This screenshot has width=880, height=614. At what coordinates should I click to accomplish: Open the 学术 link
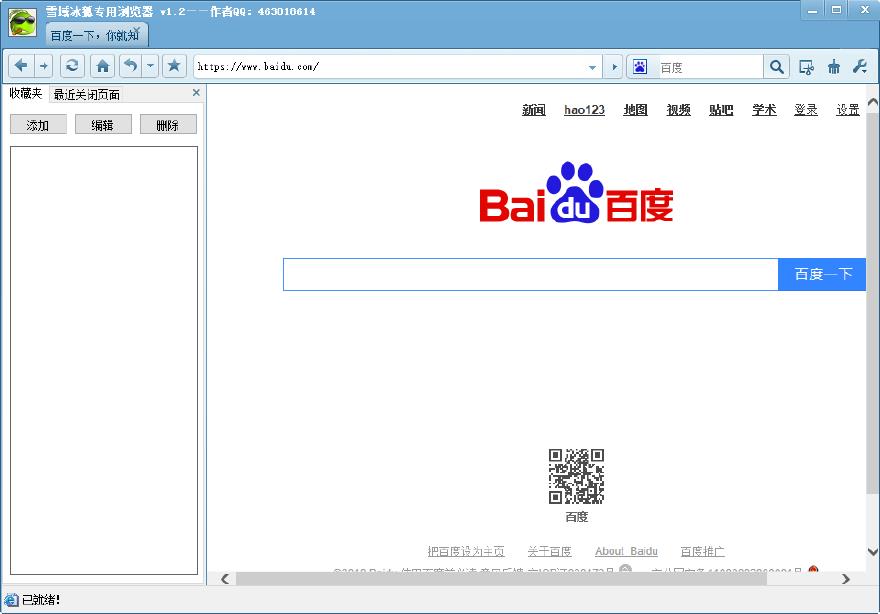[x=764, y=110]
